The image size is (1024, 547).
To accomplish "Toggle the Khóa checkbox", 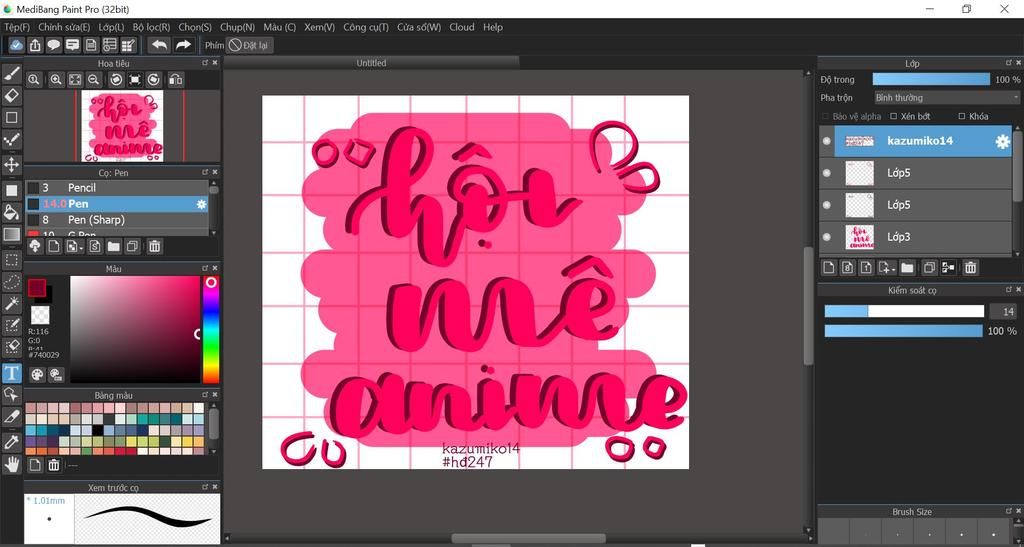I will coord(961,116).
